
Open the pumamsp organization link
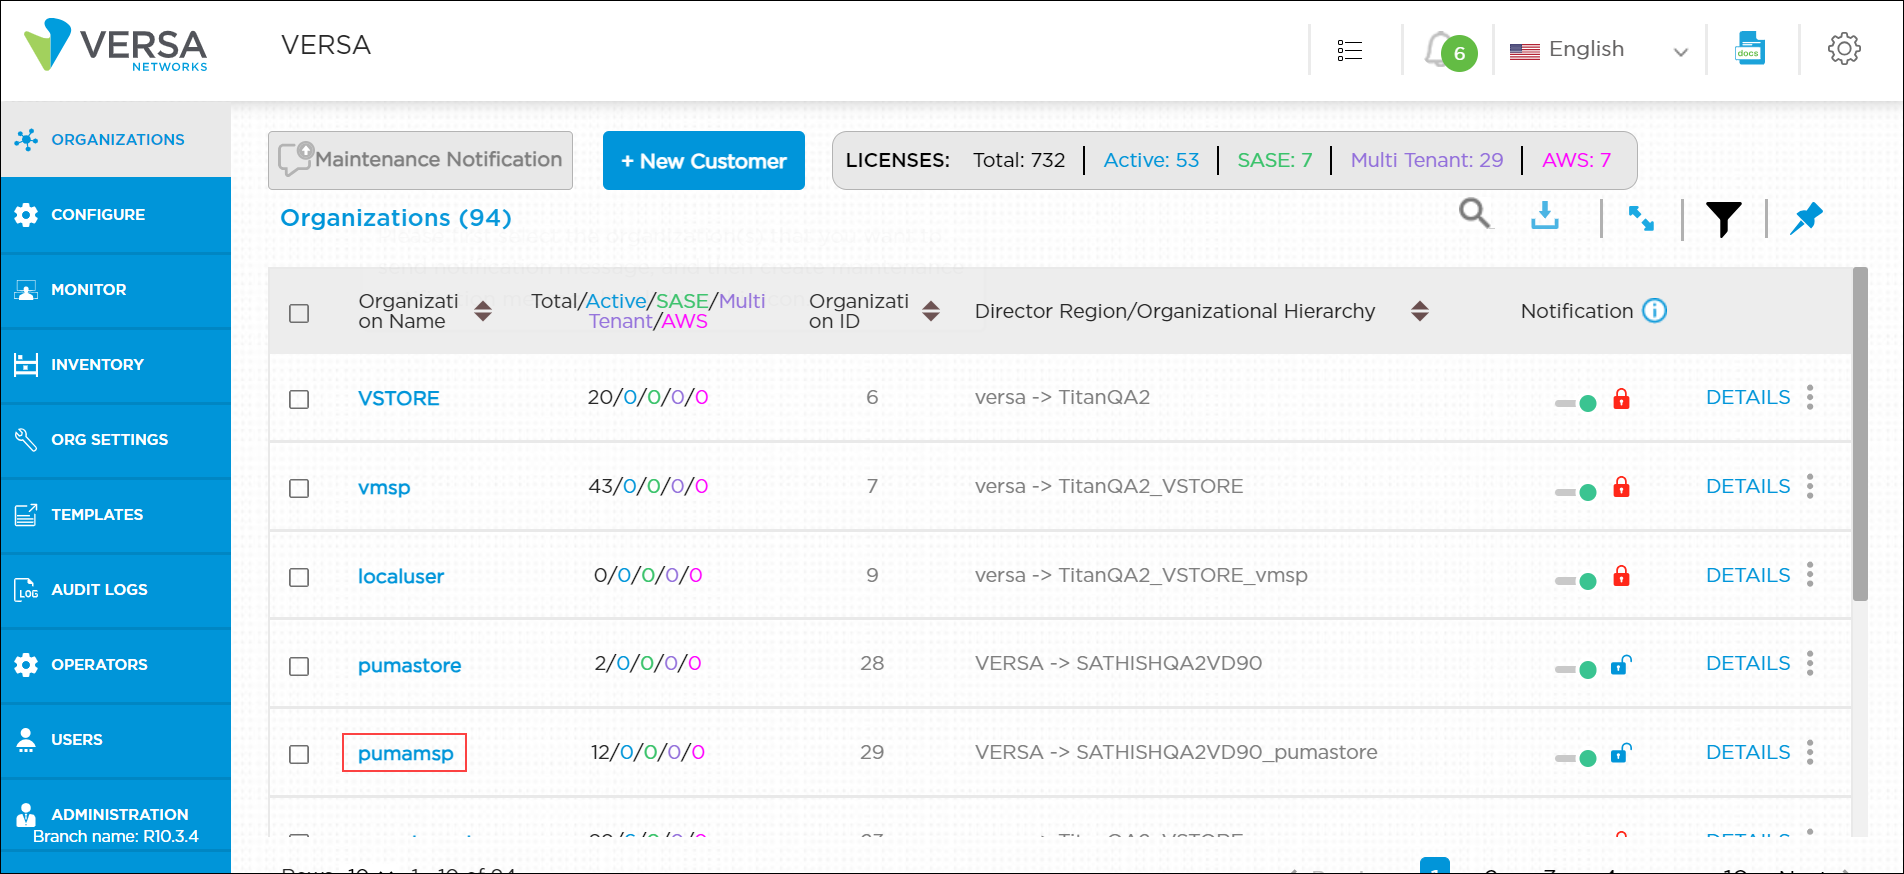(x=405, y=753)
